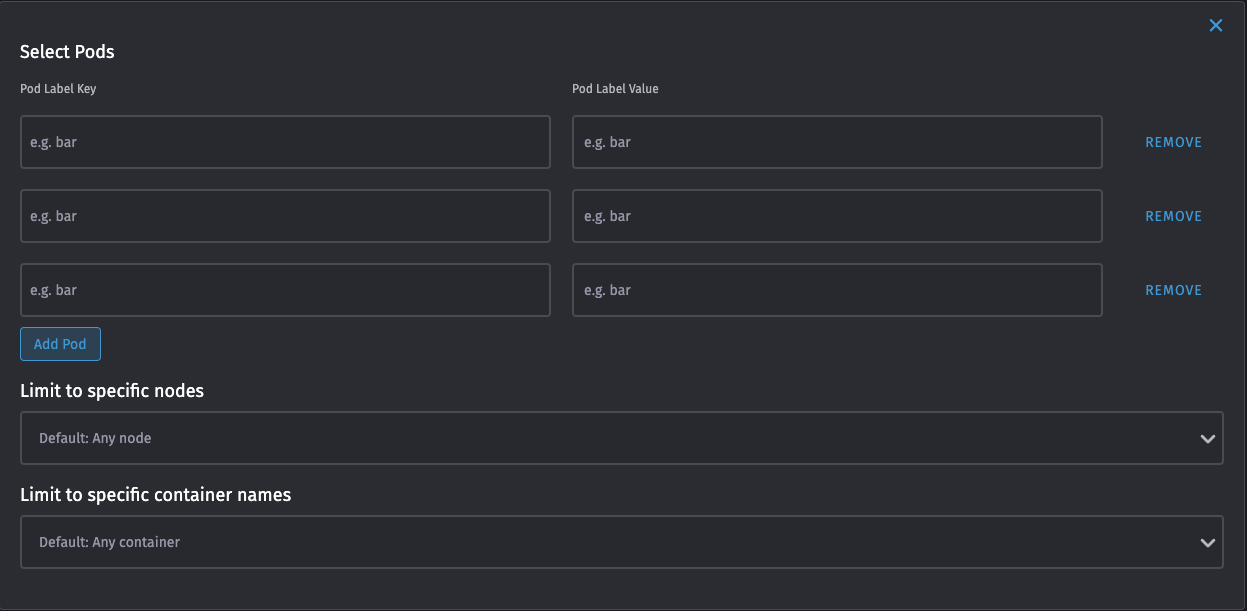Focus the third Pod Label Value field
Viewport: 1247px width, 611px height.
coord(837,290)
